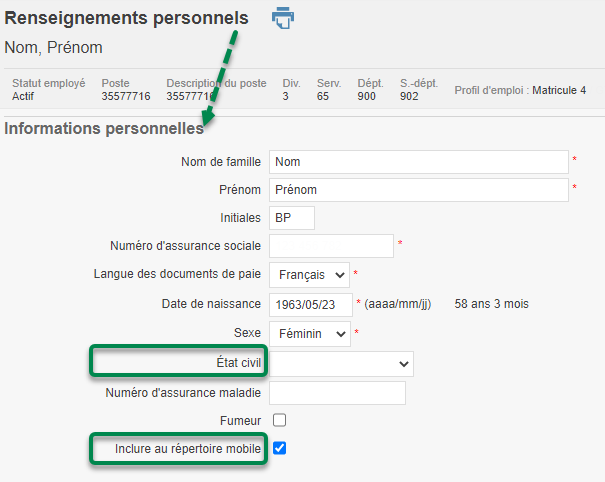Image resolution: width=605 pixels, height=482 pixels.
Task: Click the Nom de famille text field
Action: point(418,162)
